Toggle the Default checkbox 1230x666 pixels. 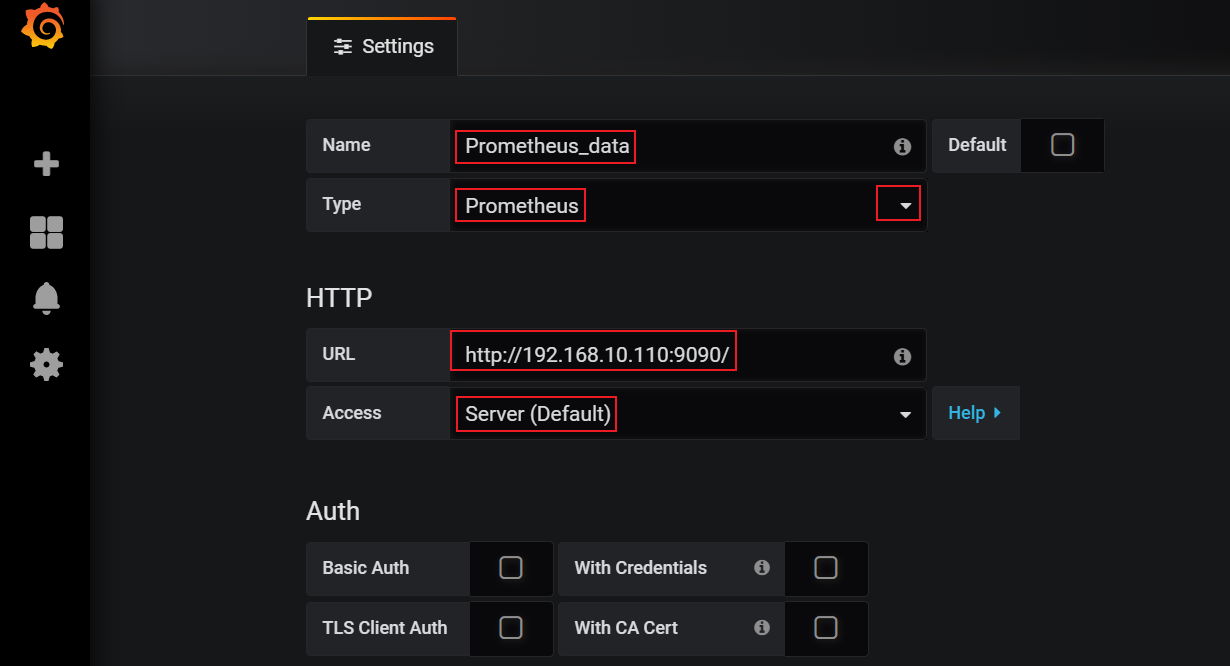pos(1062,145)
